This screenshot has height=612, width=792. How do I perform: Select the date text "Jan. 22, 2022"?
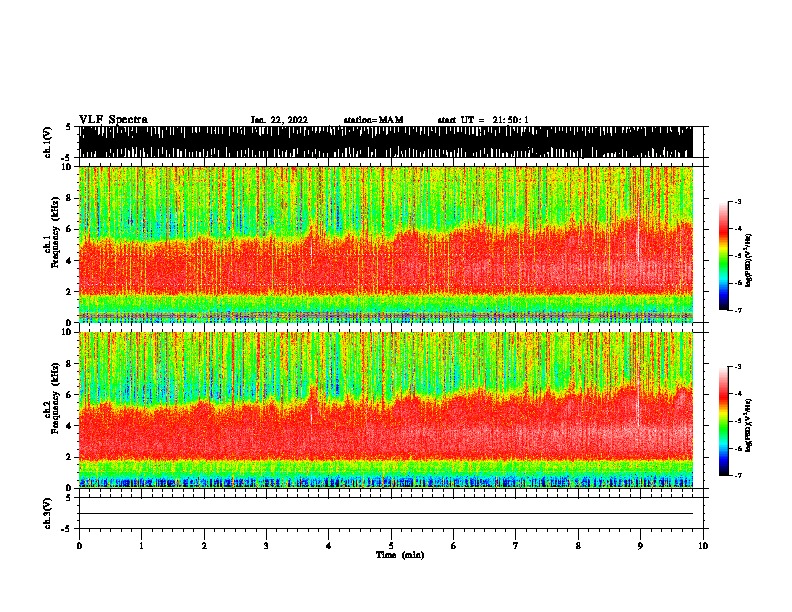tap(279, 120)
